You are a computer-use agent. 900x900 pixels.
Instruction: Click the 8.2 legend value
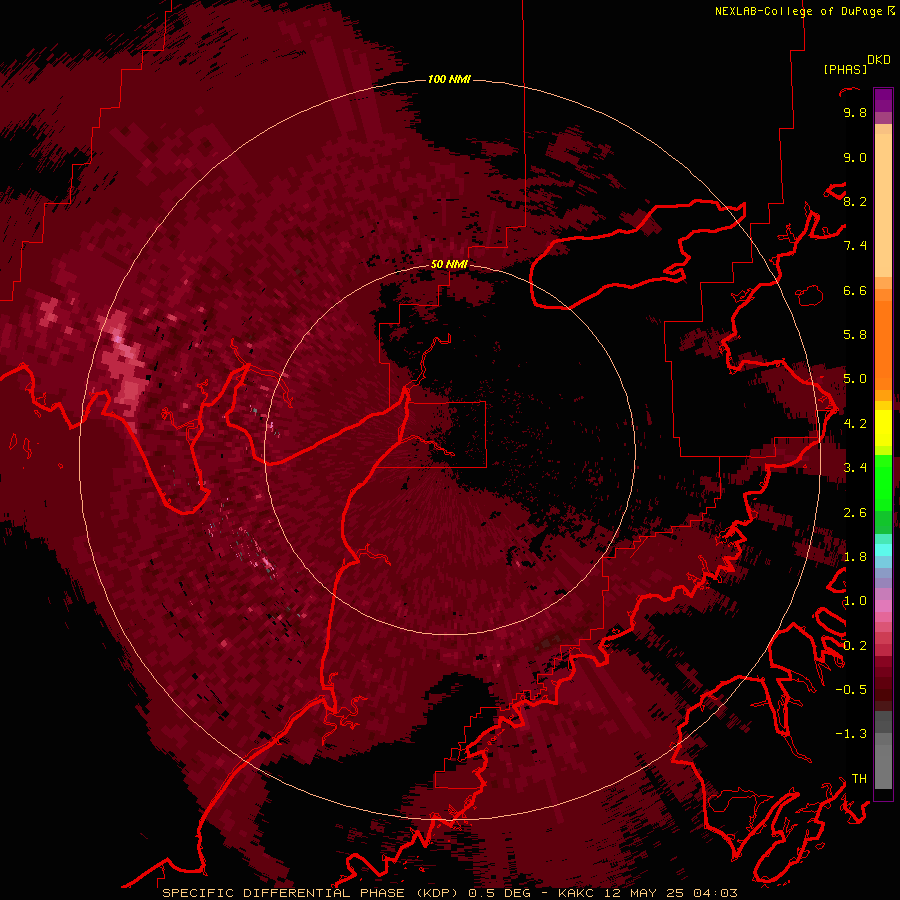click(x=855, y=201)
